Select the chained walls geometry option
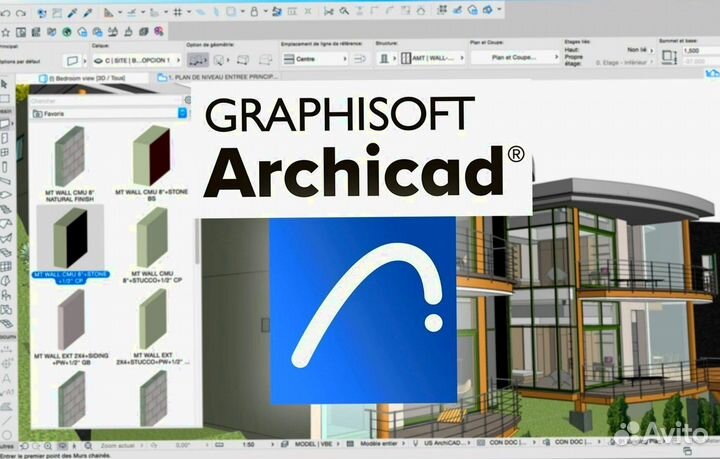This screenshot has height=459, width=720. coord(197,60)
